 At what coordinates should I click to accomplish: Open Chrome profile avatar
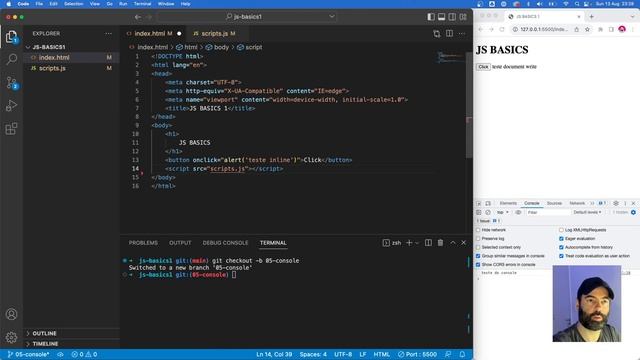(622, 29)
